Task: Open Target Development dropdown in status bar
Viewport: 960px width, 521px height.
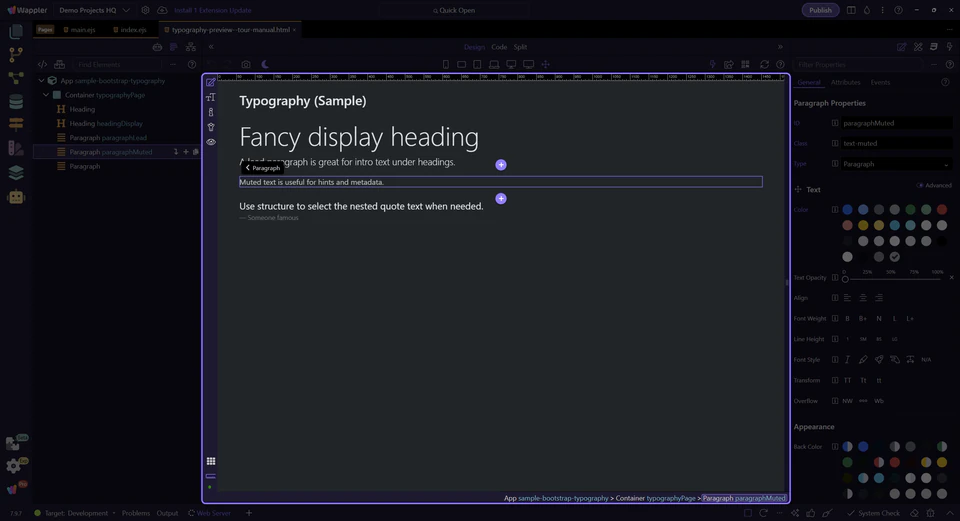Action: click(80, 513)
